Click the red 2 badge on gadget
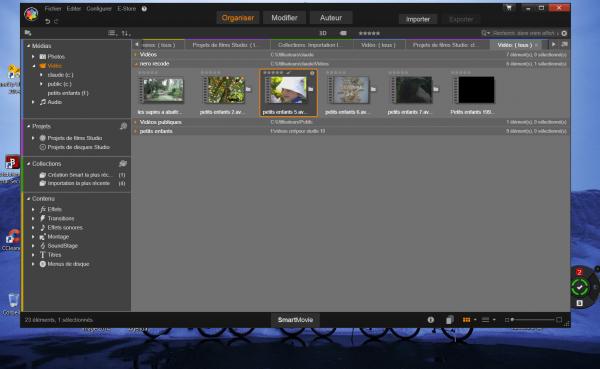Screen dimensions: 600x369 coord(579,272)
